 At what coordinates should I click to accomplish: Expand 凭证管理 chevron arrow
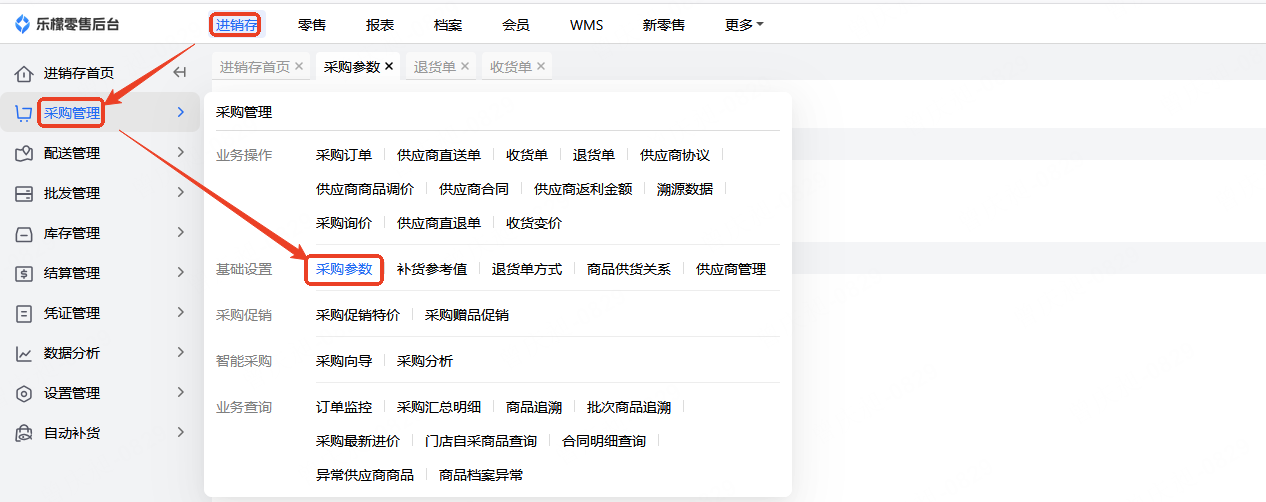180,312
